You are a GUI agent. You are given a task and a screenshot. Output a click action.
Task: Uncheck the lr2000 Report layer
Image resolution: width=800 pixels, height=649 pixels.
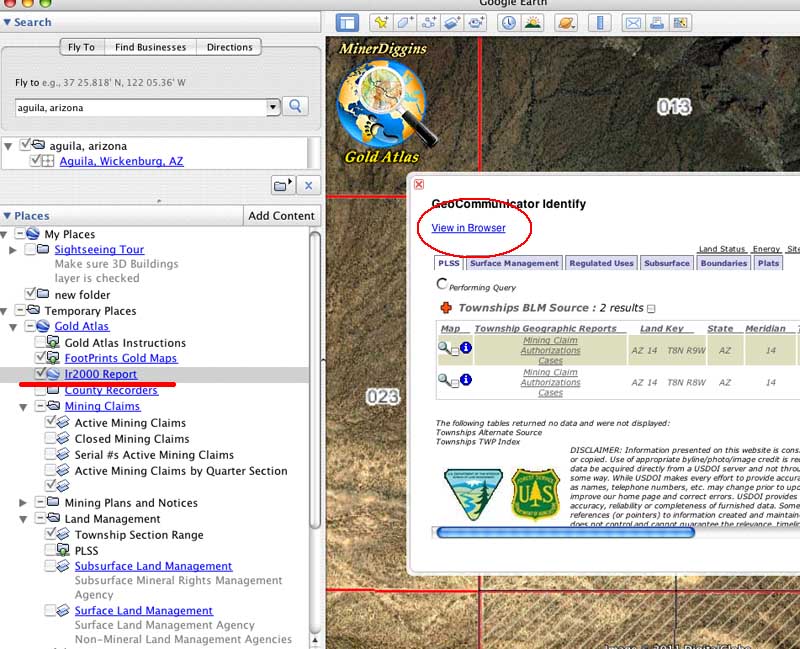pos(40,373)
